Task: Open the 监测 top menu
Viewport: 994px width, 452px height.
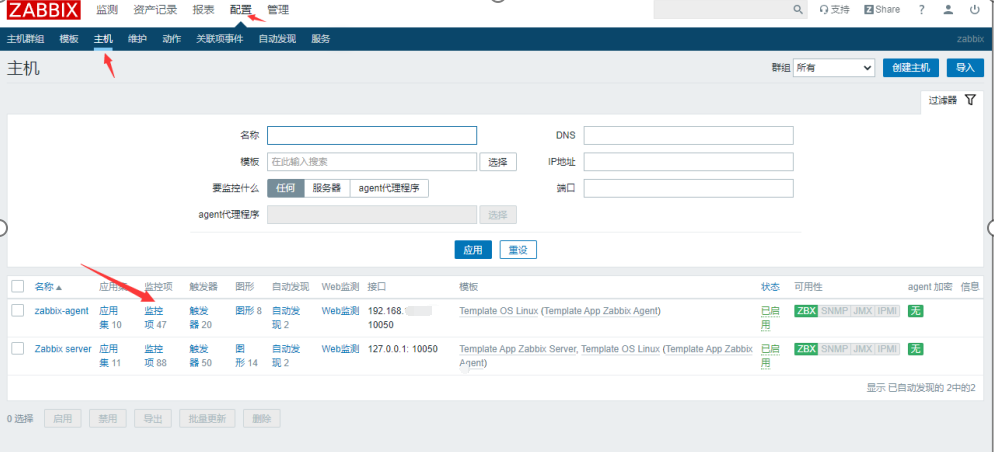Action: point(107,10)
